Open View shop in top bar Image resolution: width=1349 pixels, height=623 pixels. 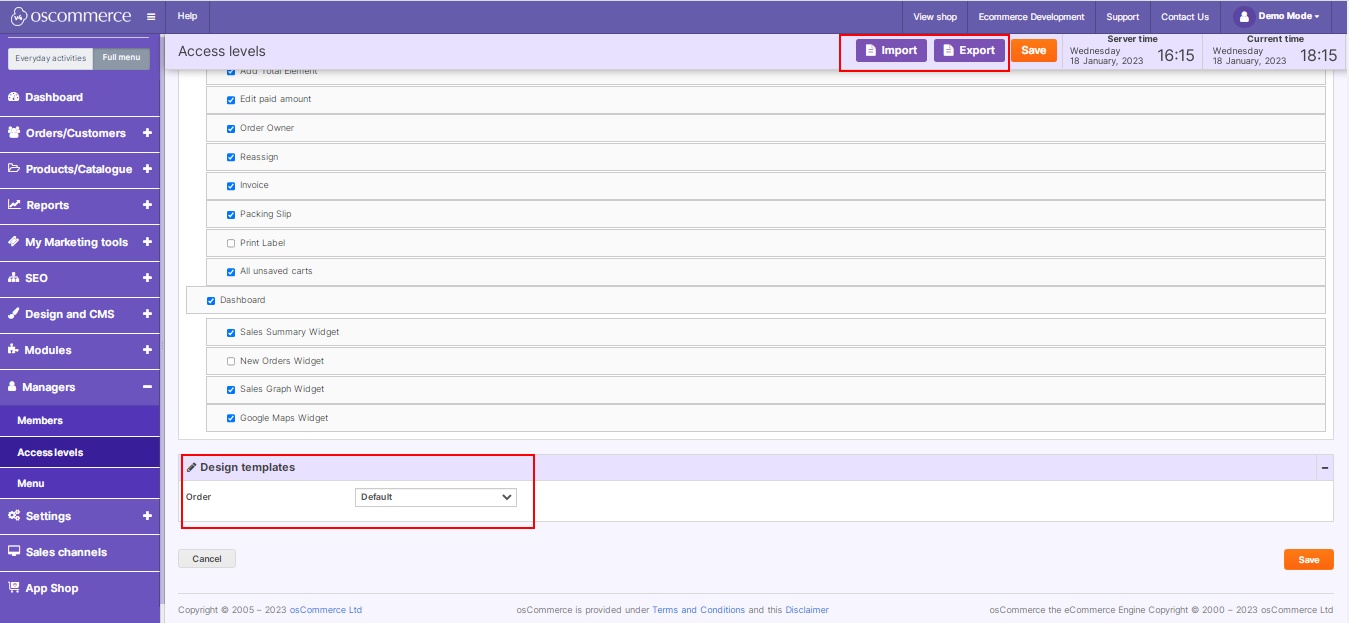coord(935,17)
